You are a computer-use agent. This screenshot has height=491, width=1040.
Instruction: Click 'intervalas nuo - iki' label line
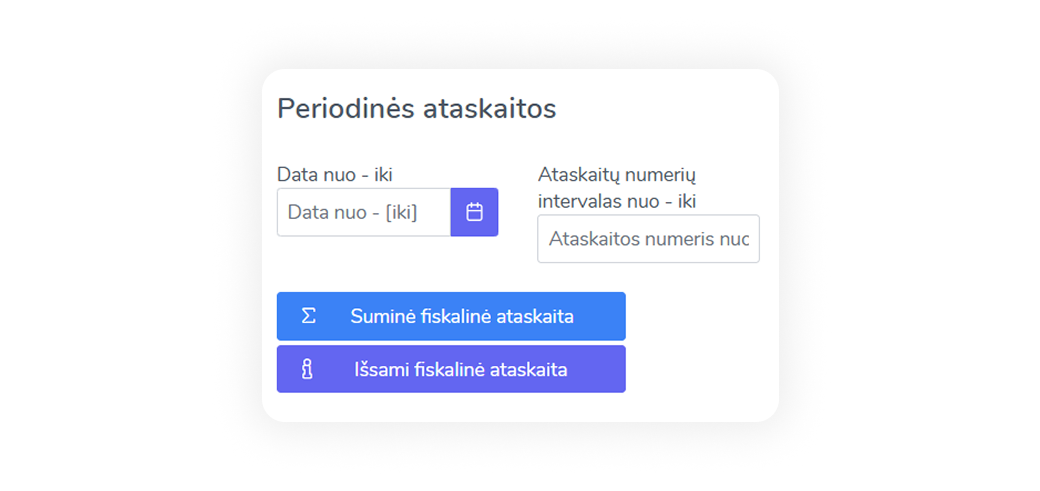[x=617, y=200]
